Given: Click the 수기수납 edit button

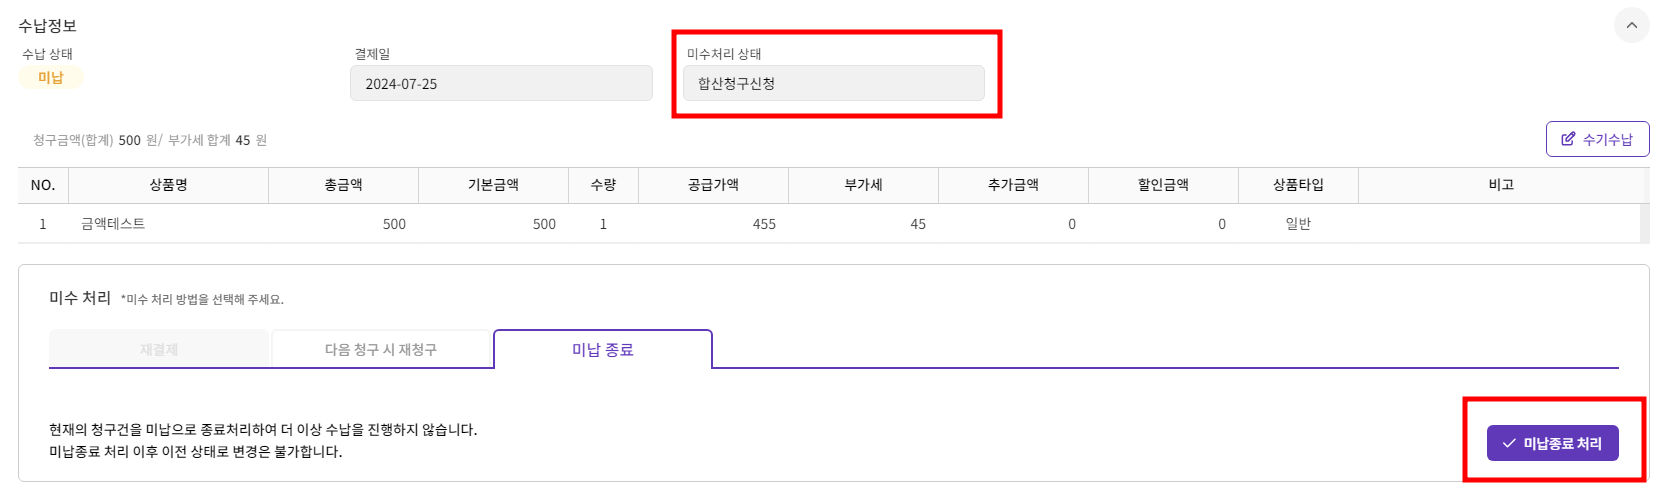Looking at the screenshot, I should coord(1597,139).
